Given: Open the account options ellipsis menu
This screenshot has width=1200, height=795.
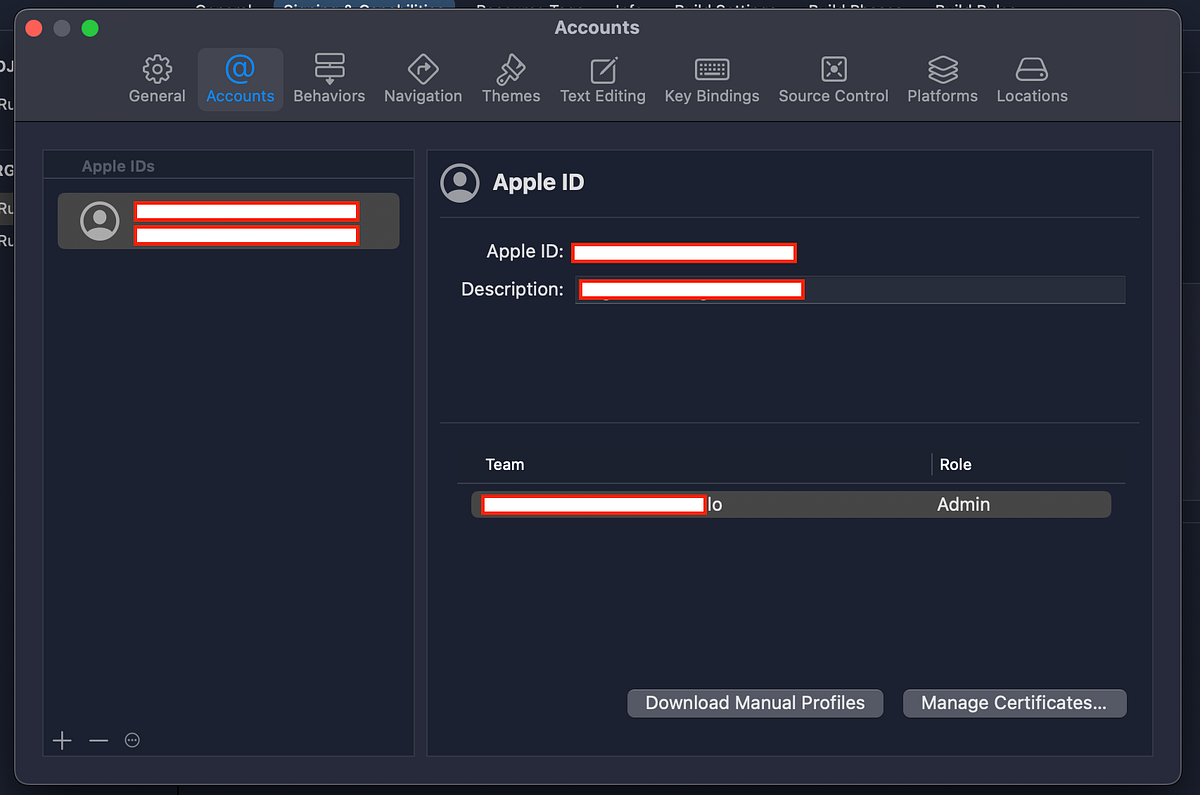Looking at the screenshot, I should click(132, 740).
